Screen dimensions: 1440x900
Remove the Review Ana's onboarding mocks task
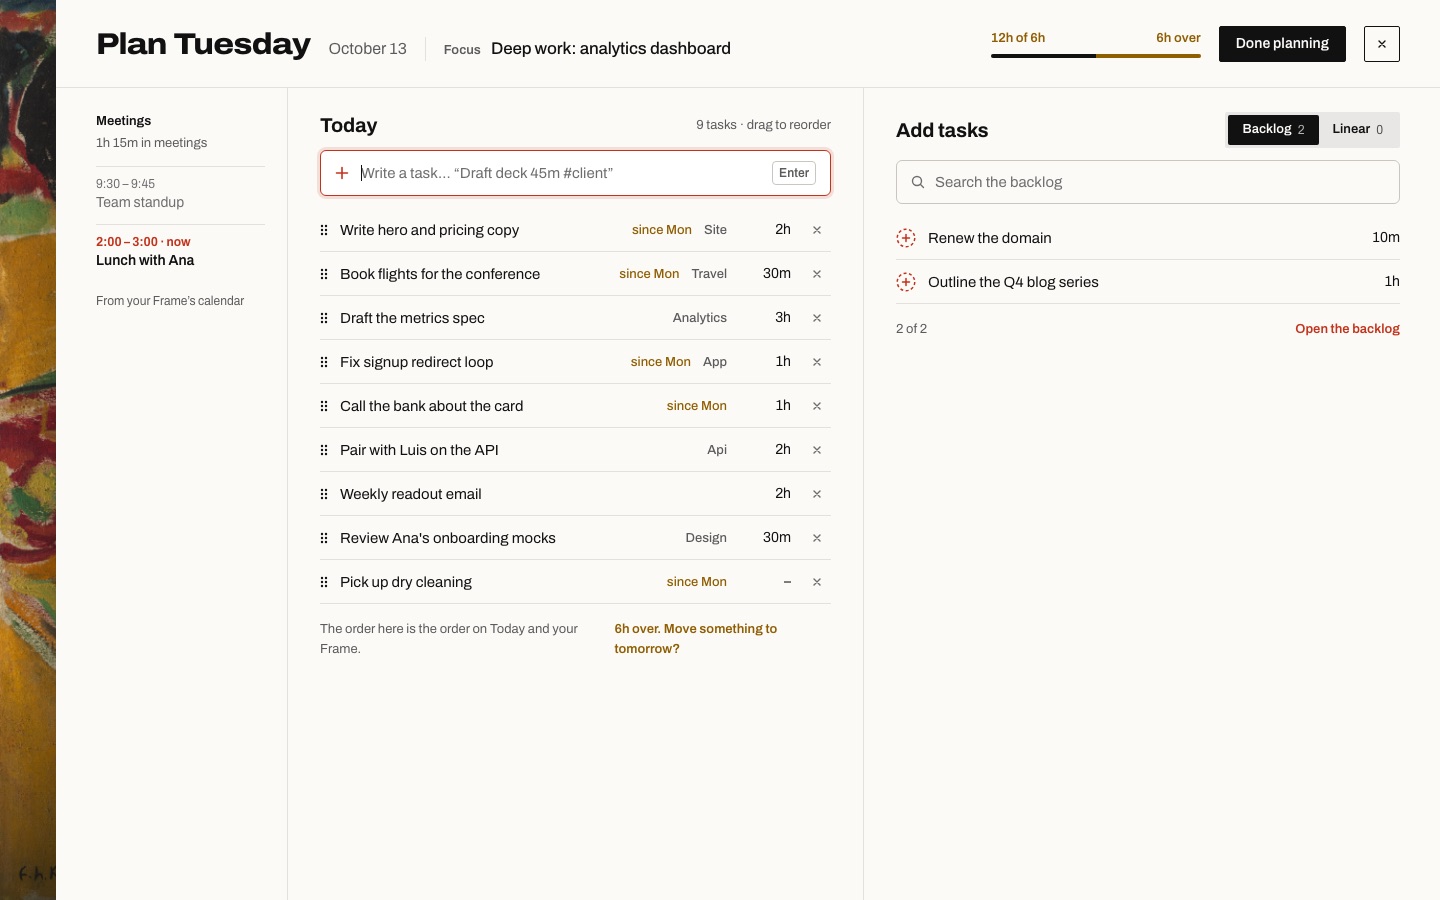(x=817, y=538)
